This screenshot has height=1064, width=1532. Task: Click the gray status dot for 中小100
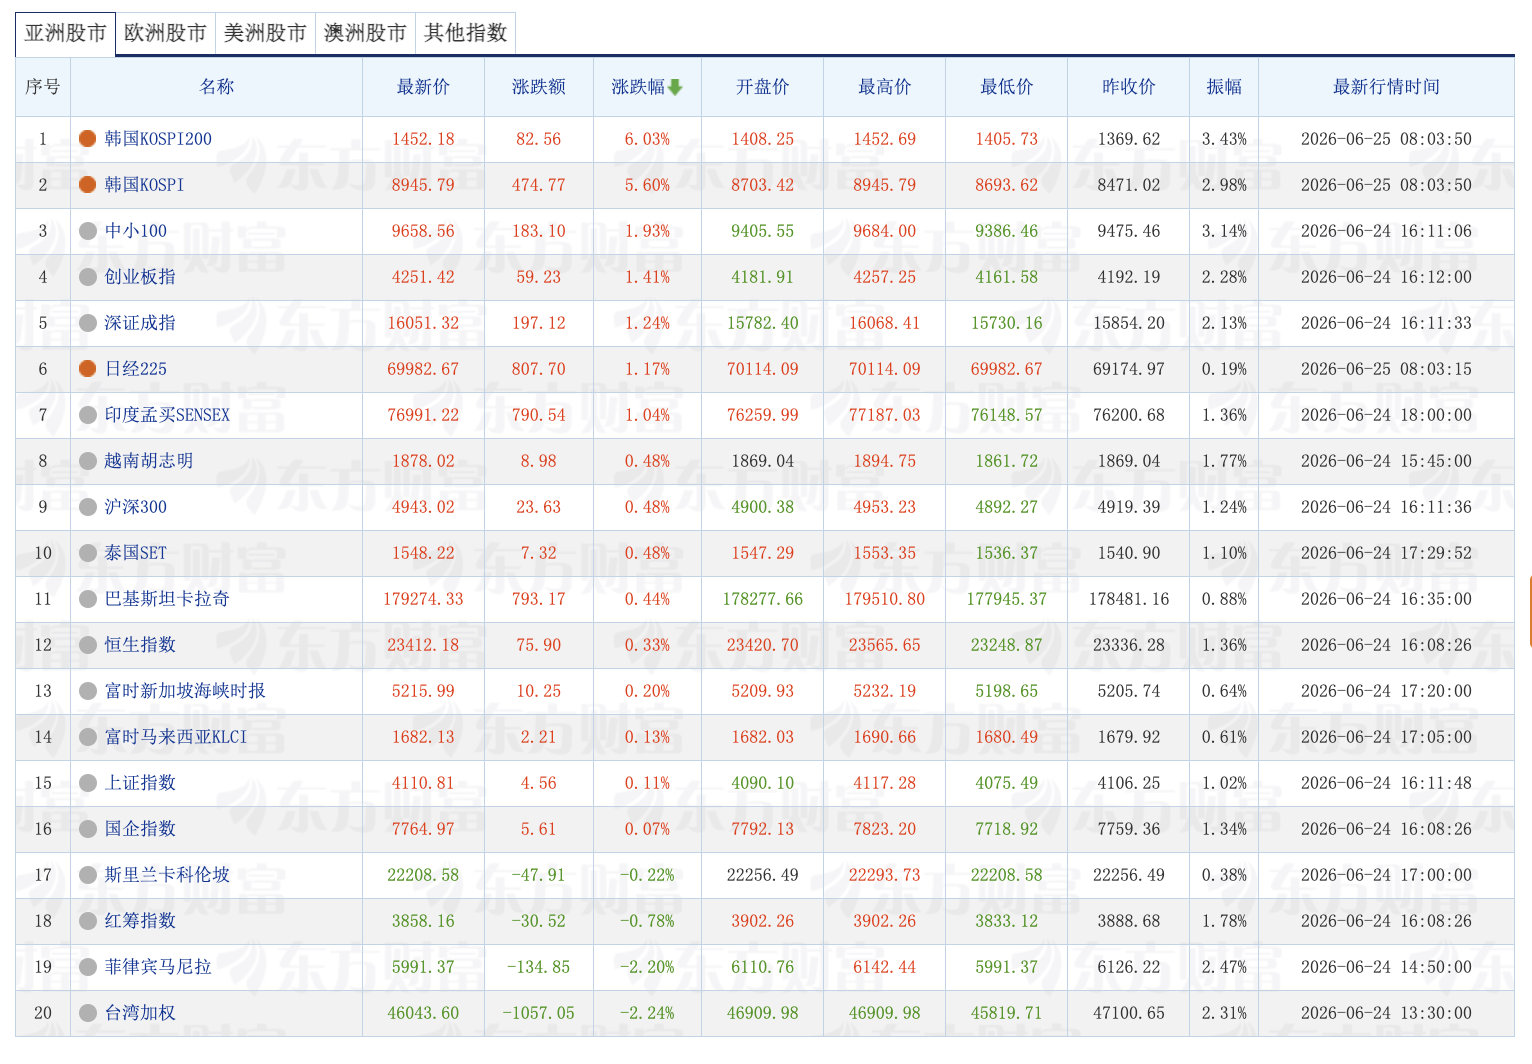pos(87,231)
